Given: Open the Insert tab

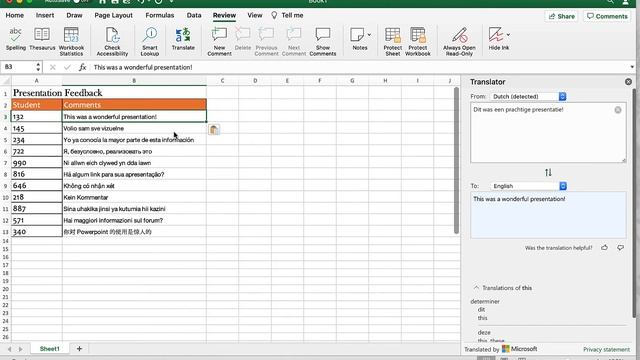Looking at the screenshot, I should 45,15.
